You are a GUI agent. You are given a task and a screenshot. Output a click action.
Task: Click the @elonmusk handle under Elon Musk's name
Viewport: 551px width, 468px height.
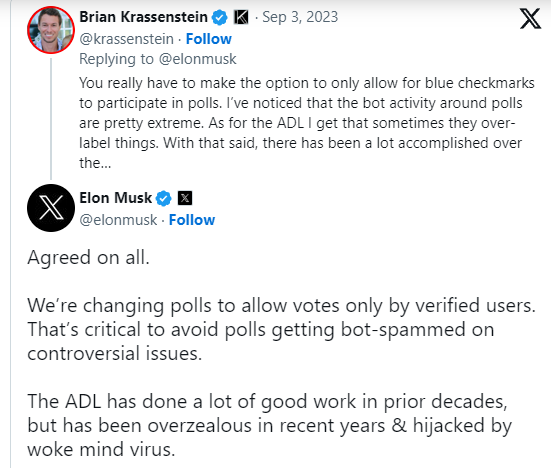[118, 220]
